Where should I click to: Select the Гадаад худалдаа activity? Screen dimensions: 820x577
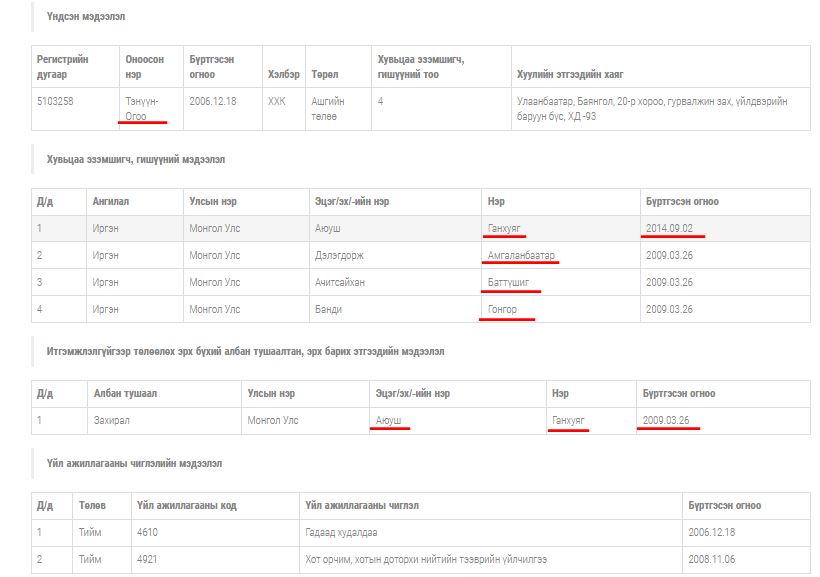341,532
